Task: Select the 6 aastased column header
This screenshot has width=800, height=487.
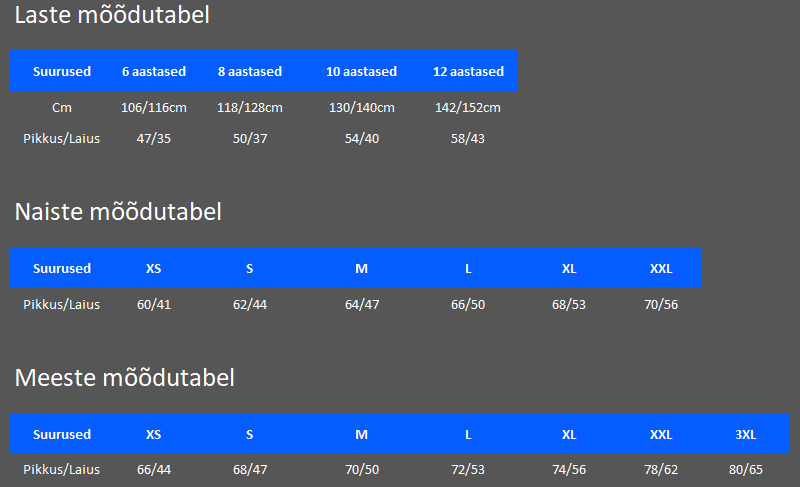Action: coord(154,71)
